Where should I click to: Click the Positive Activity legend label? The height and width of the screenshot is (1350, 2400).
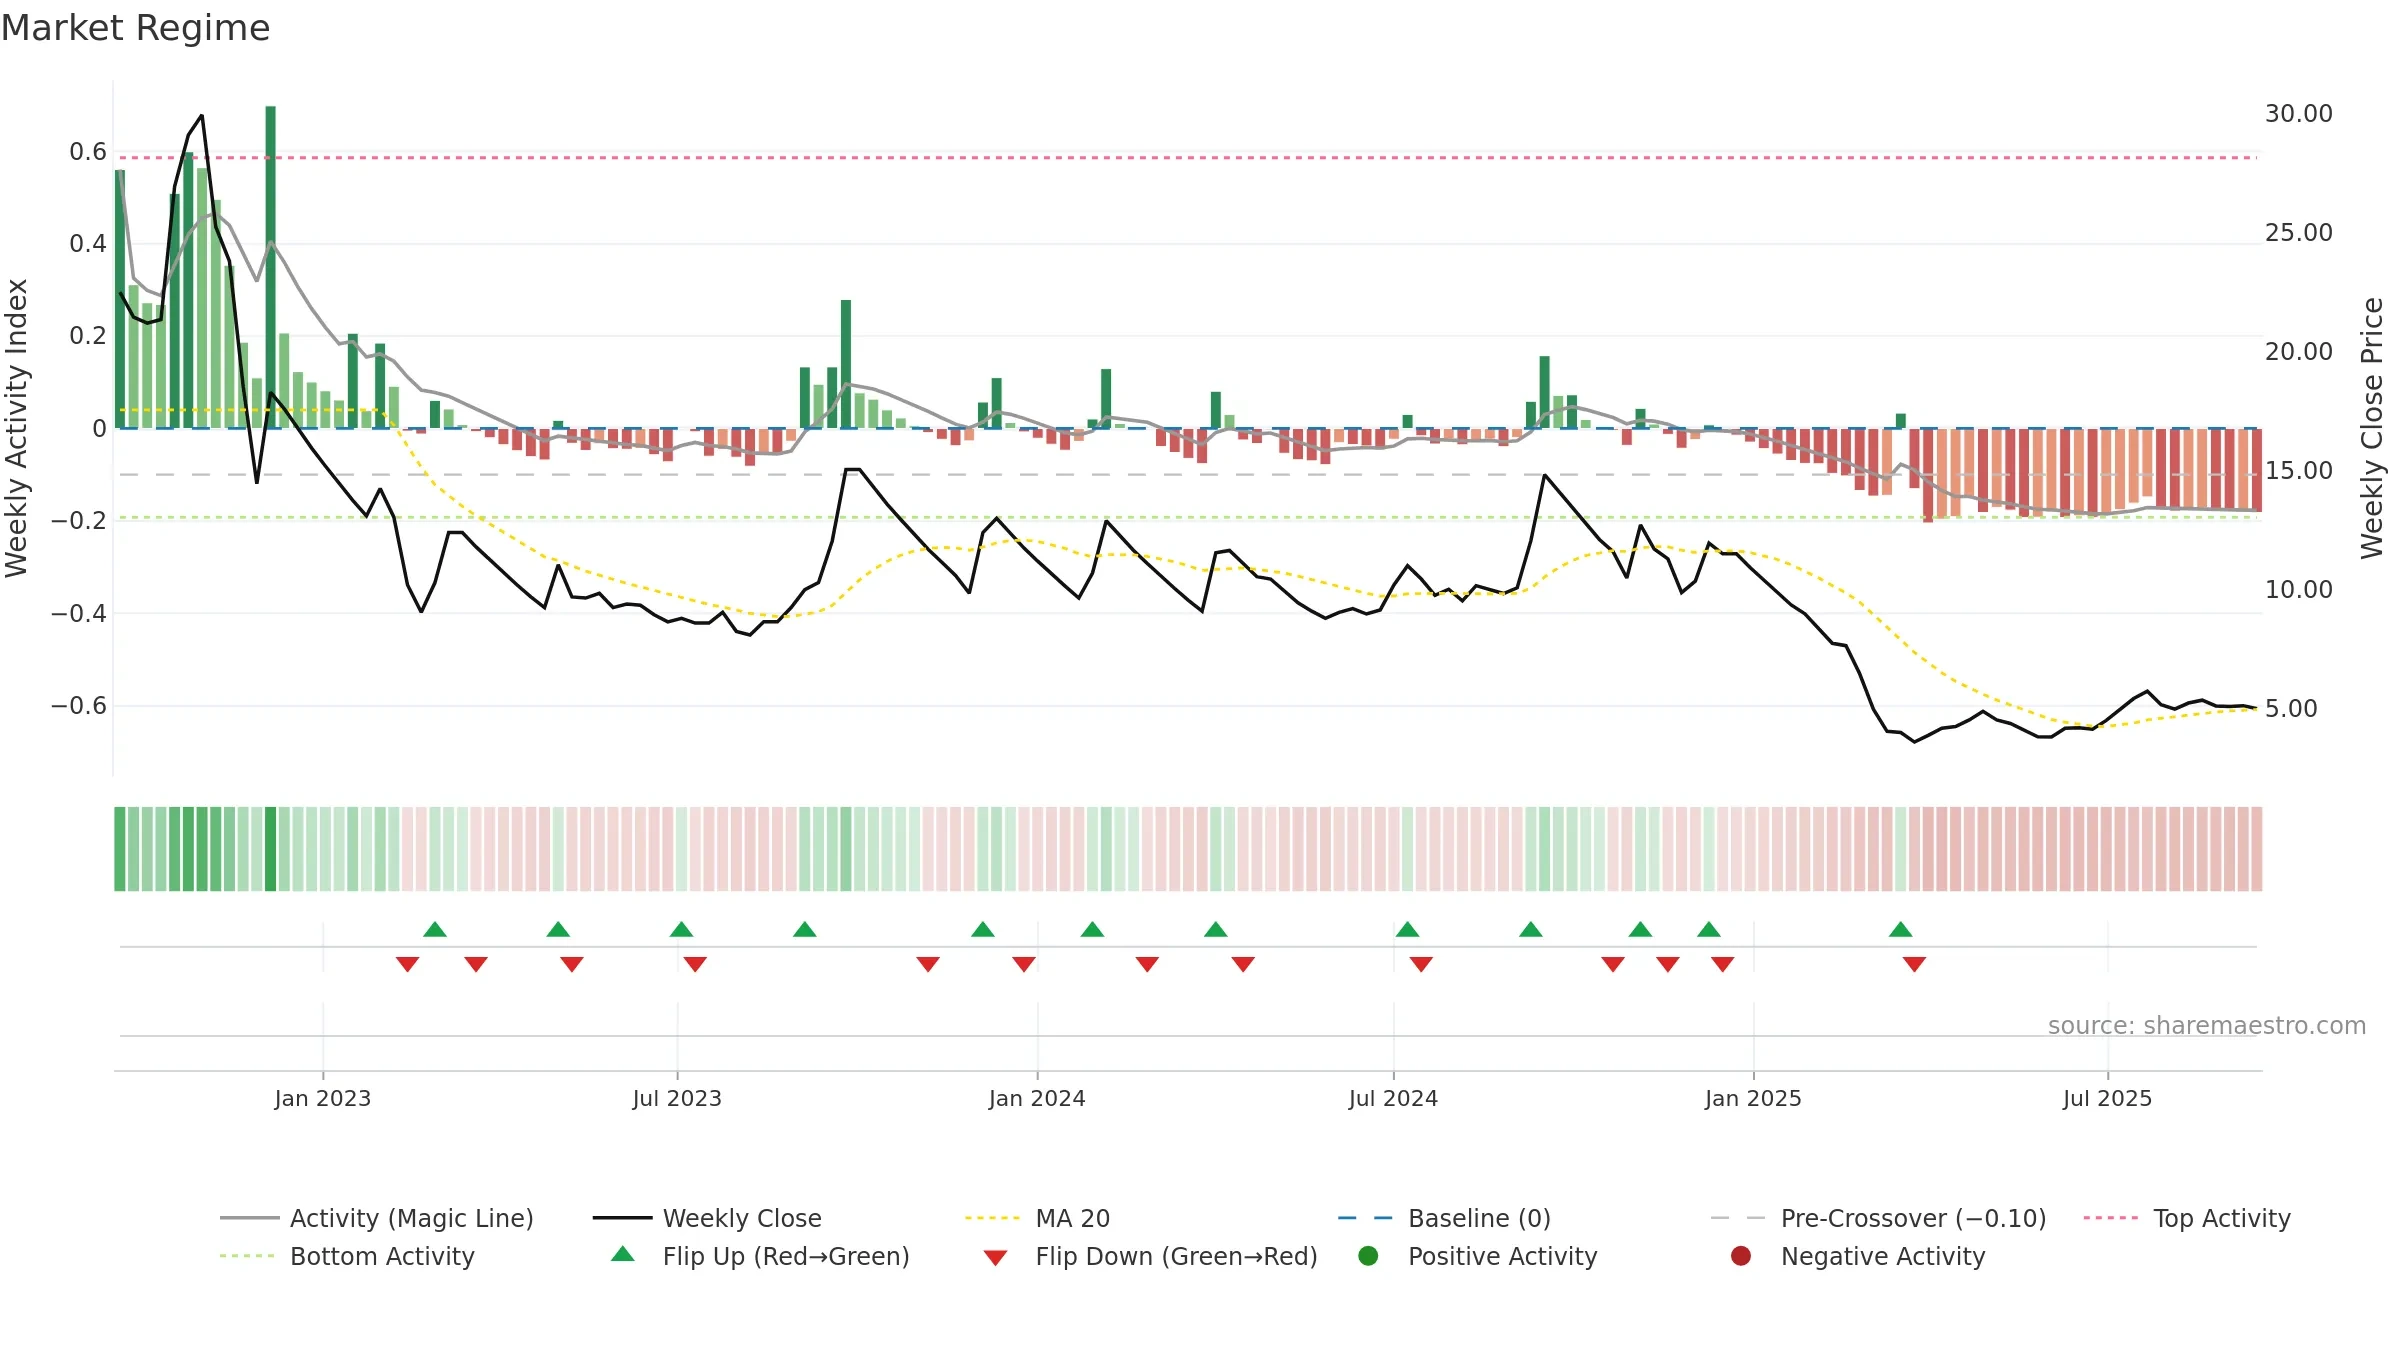[x=1502, y=1256]
